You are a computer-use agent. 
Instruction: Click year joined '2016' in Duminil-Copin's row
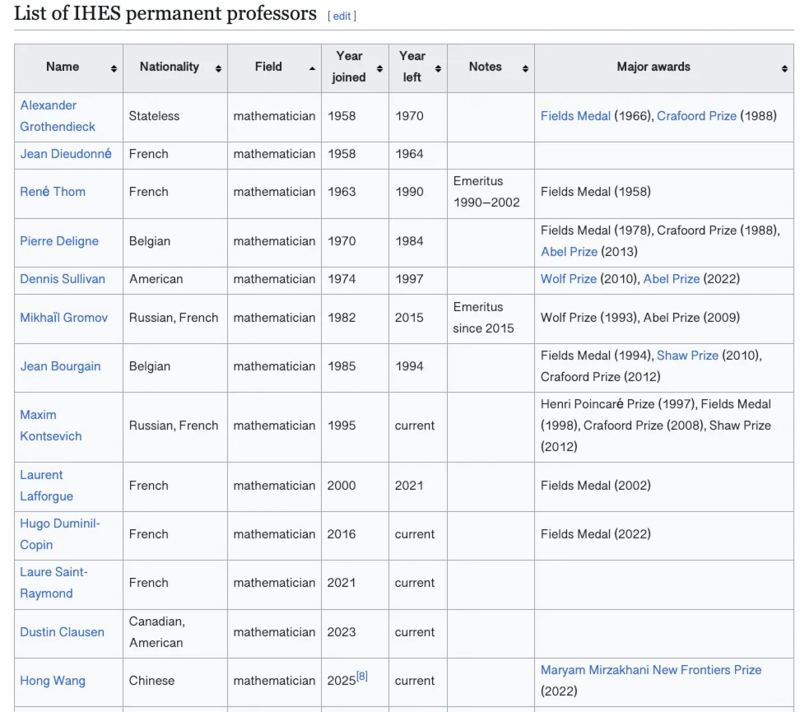(342, 534)
